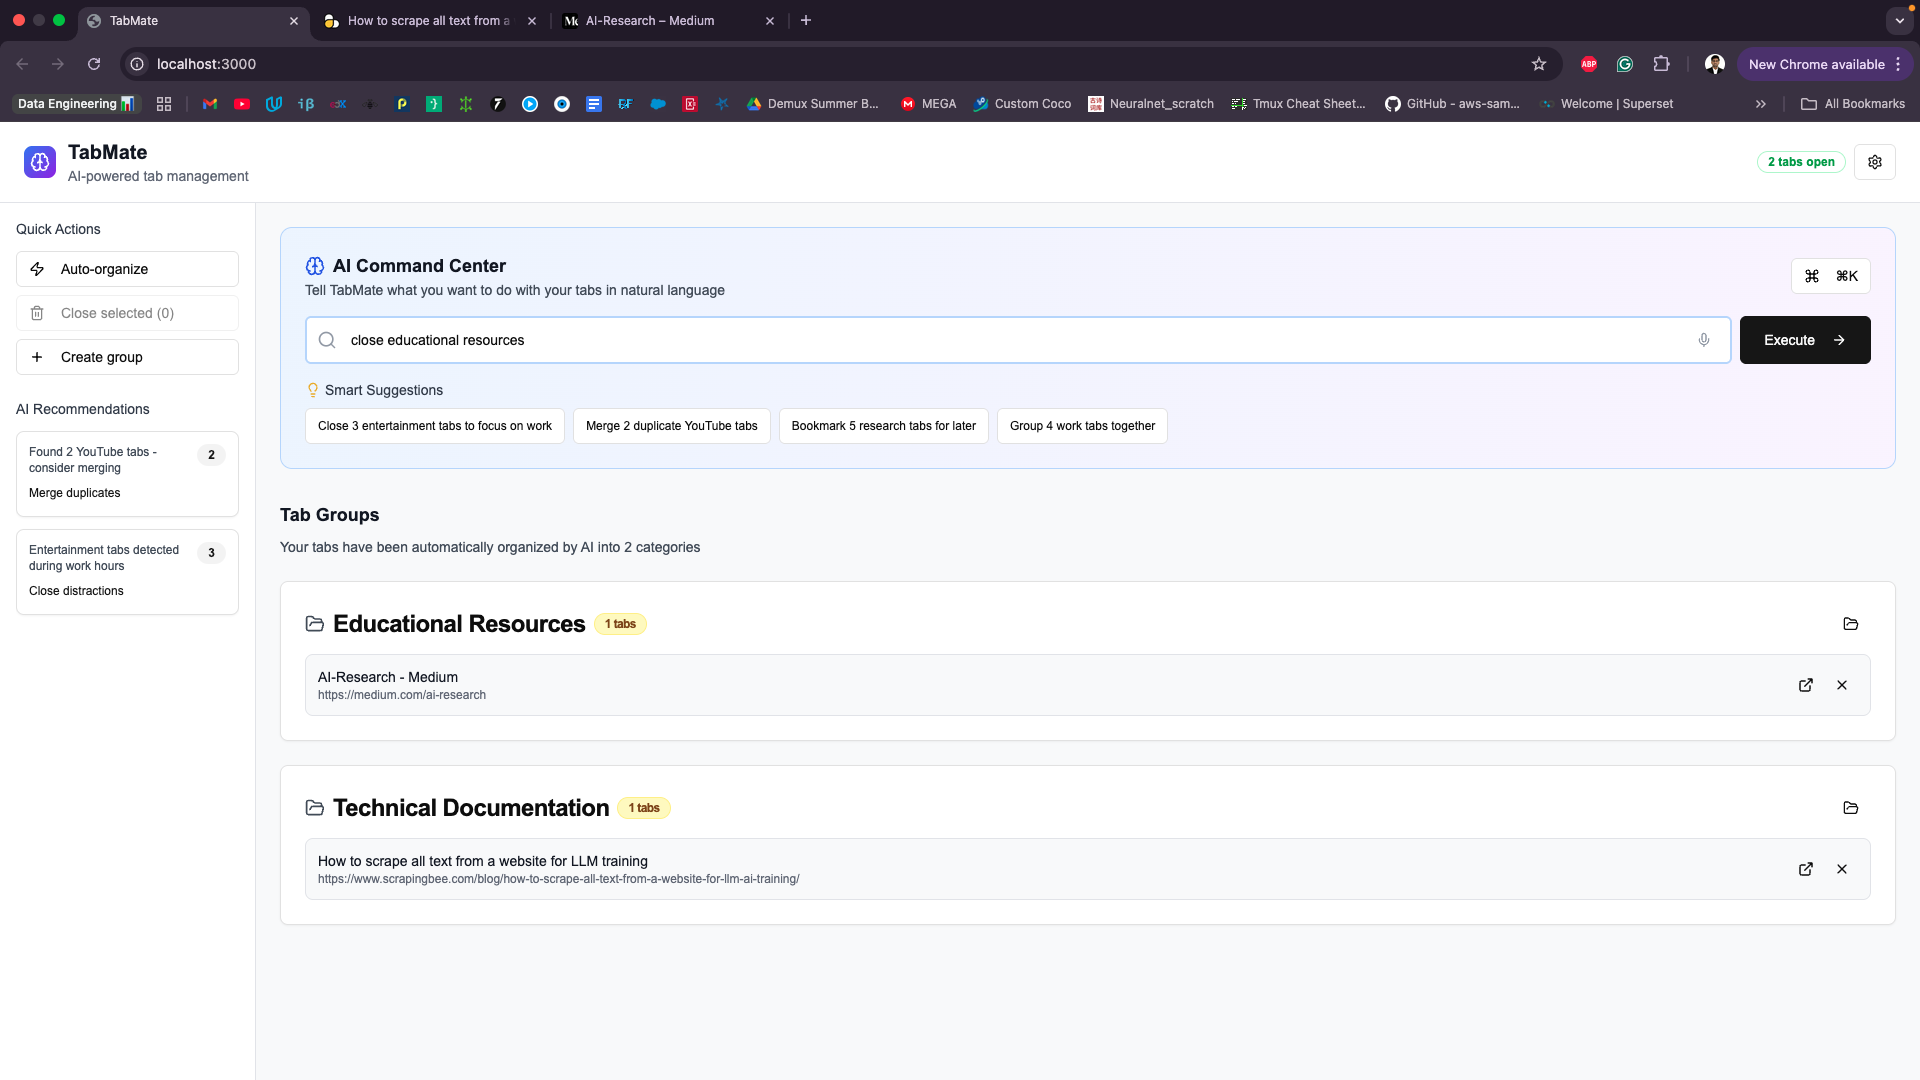Click the command shortcut ⌘K button
The height and width of the screenshot is (1080, 1920).
click(x=1830, y=276)
